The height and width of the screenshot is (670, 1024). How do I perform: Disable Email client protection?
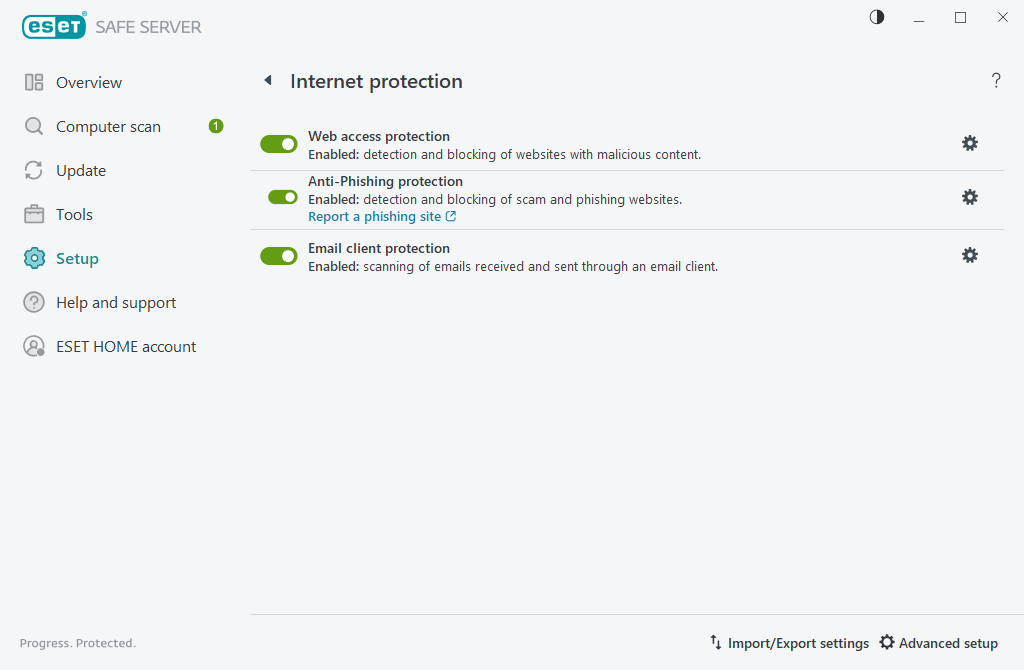coord(278,255)
